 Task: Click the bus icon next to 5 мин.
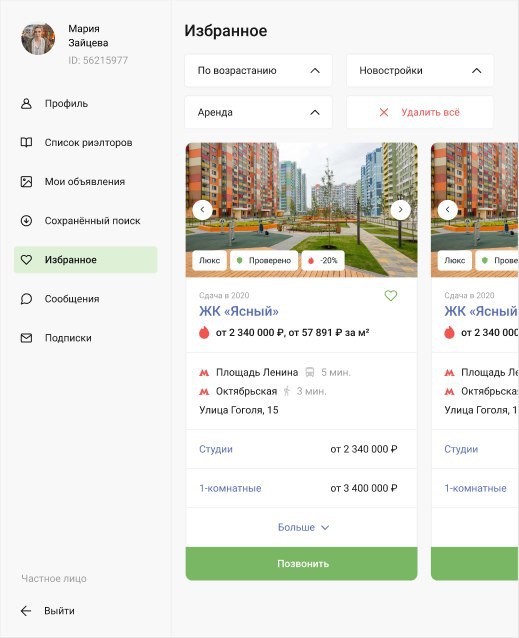[310, 372]
